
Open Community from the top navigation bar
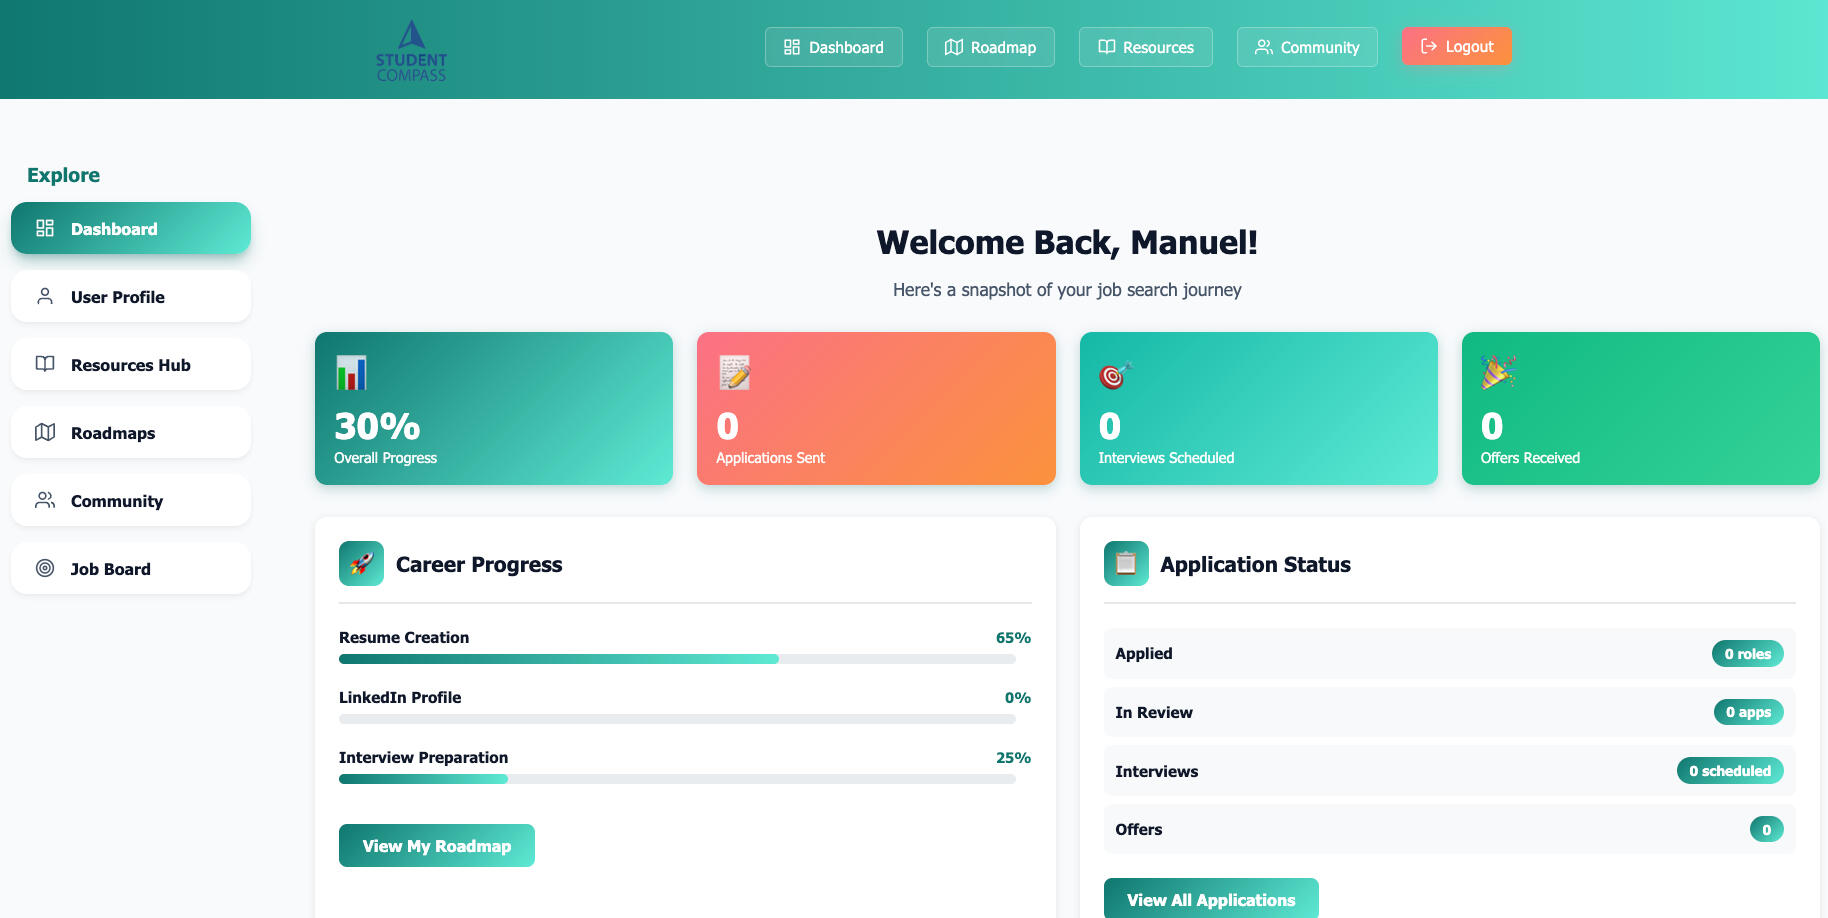click(x=1306, y=47)
